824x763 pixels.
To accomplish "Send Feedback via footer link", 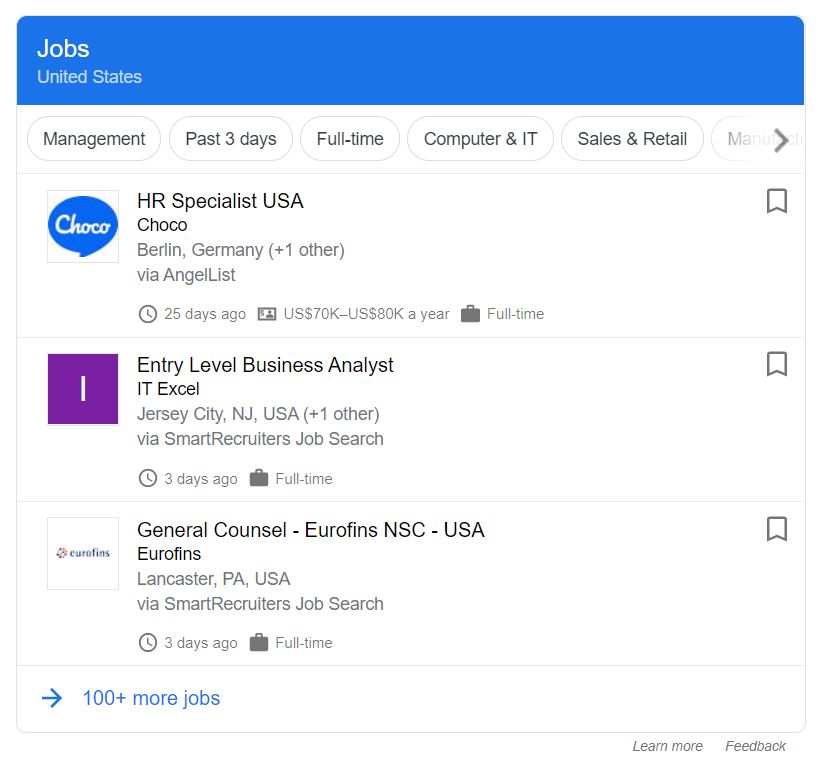I will tap(756, 746).
